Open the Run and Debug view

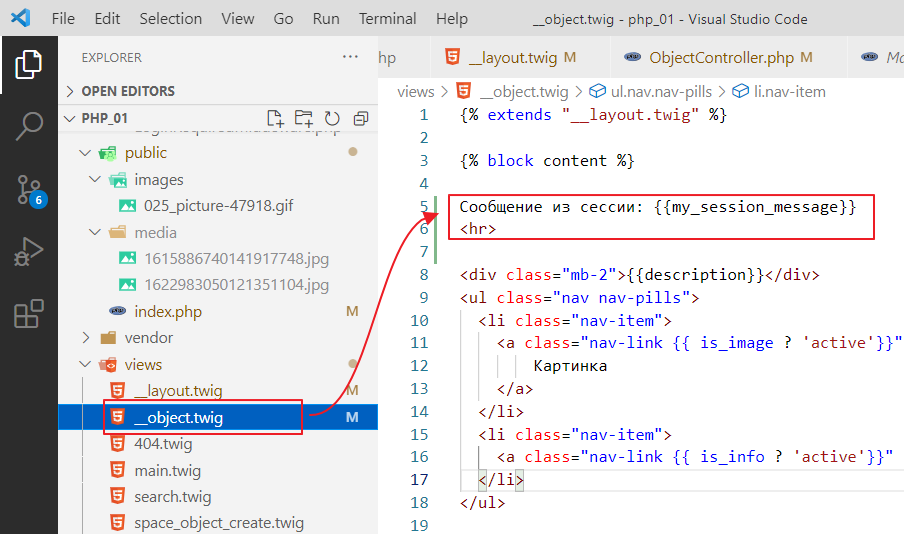28,252
